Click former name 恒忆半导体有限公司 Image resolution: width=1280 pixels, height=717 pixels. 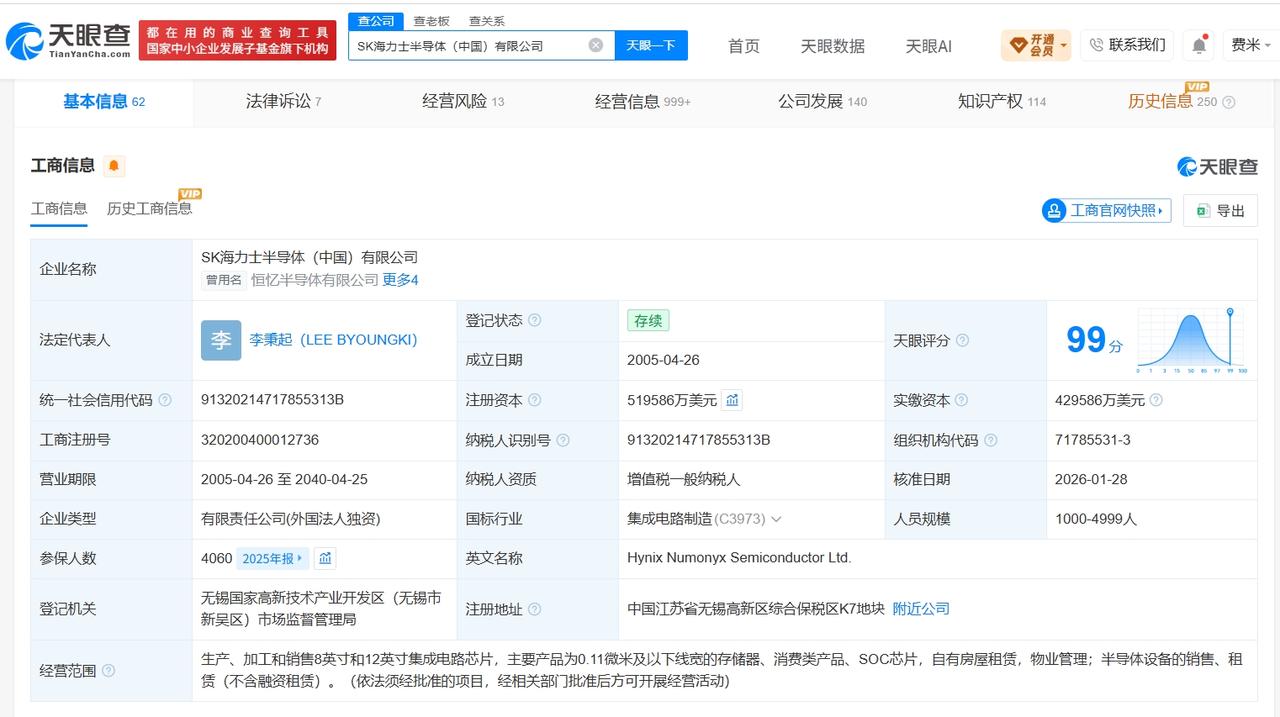point(315,280)
